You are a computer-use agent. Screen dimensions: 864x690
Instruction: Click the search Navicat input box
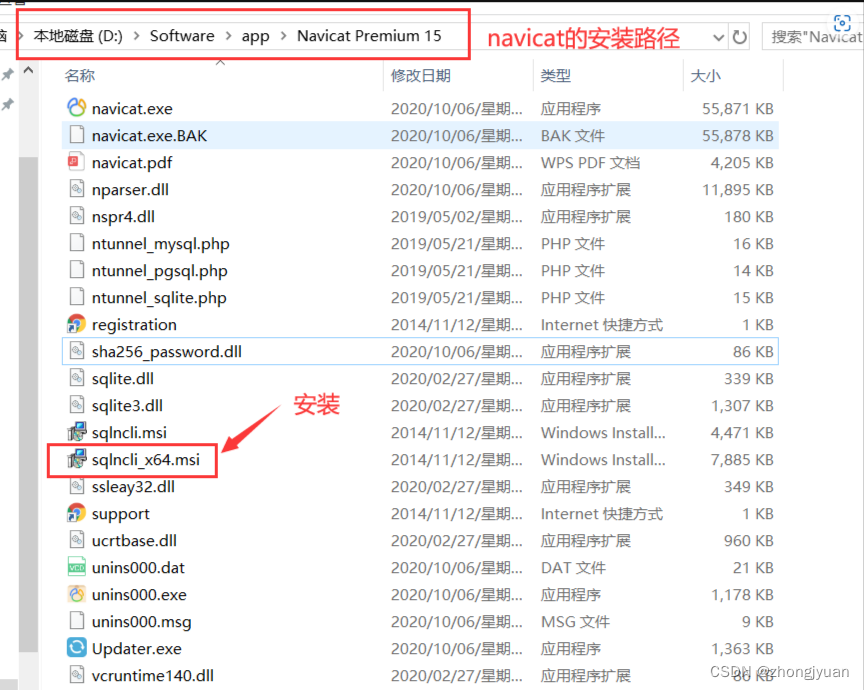(813, 36)
